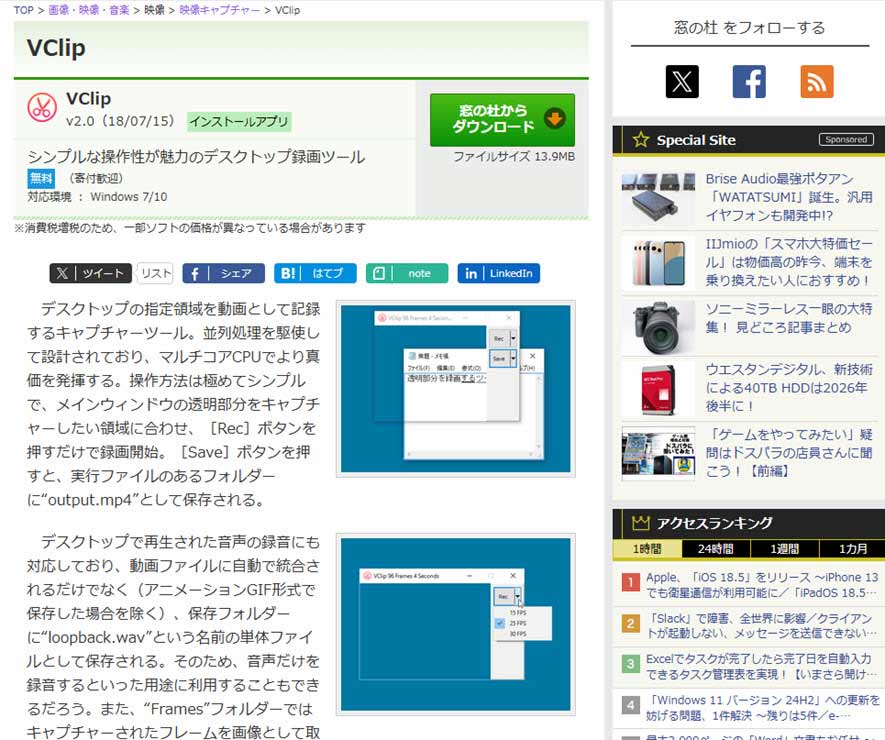This screenshot has height=740, width=885.
Task: Open 映像キャプチャー breadcrumb link
Action: [x=220, y=10]
